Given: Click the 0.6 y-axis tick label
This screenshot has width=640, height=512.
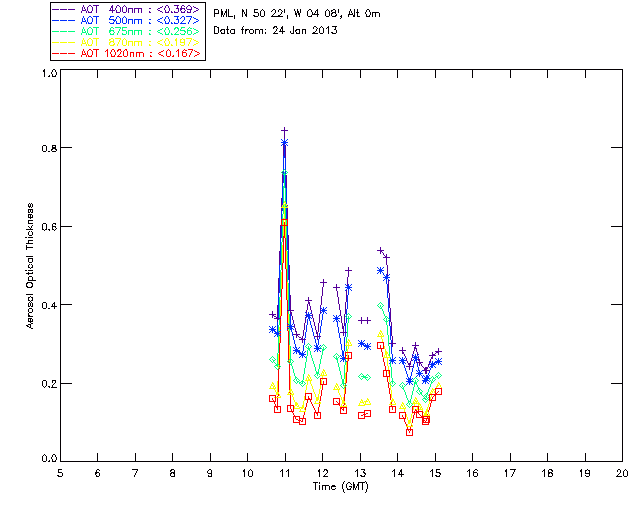Looking at the screenshot, I should coord(49,227).
